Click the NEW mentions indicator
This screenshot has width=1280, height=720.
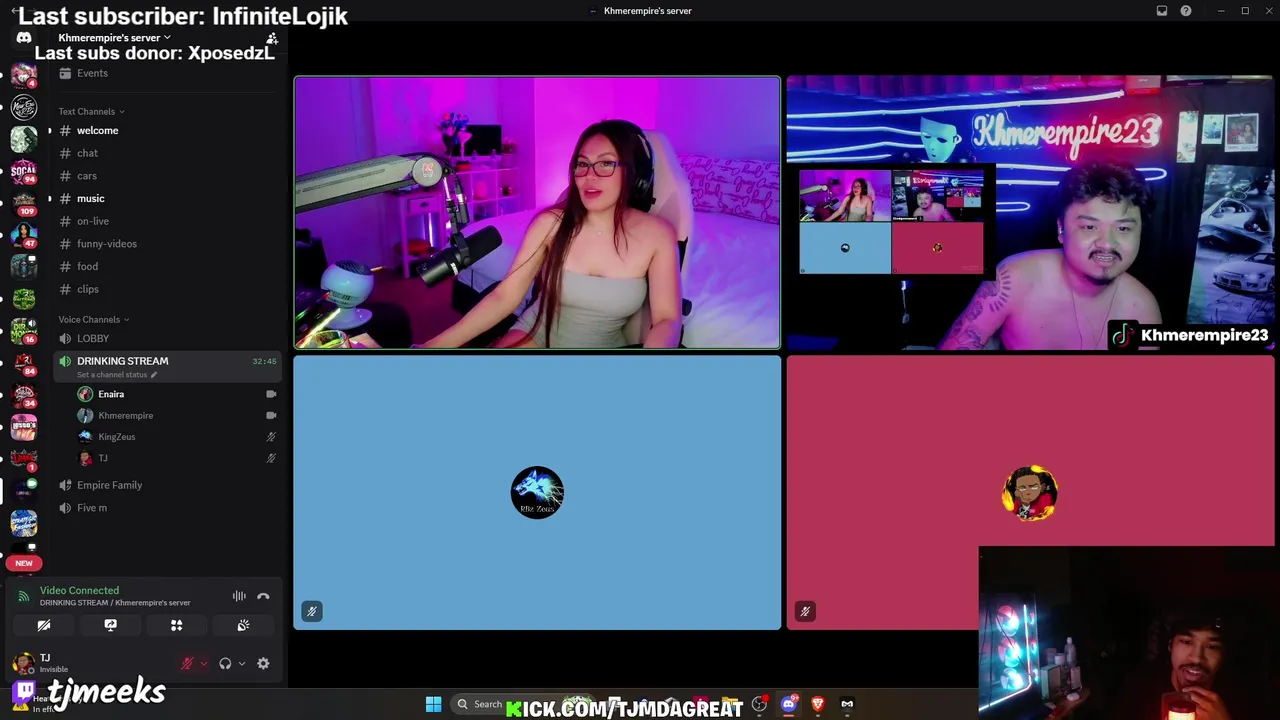point(24,563)
